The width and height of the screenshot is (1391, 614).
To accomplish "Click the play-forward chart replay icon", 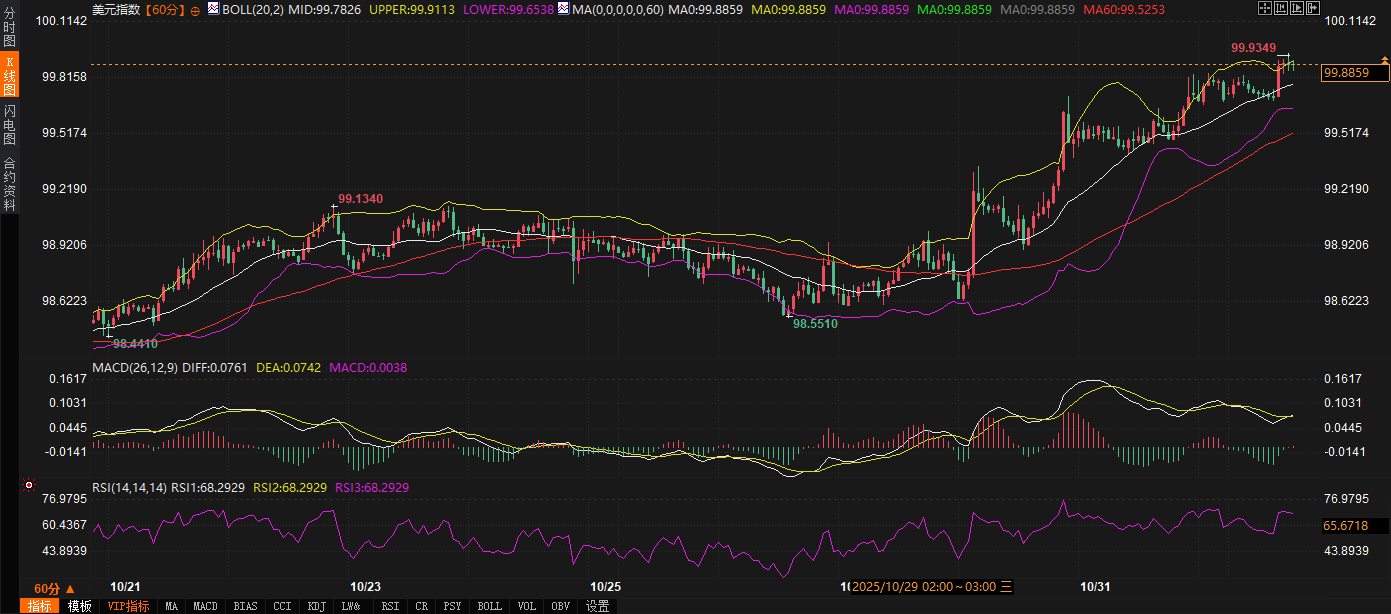I will pos(1298,9).
